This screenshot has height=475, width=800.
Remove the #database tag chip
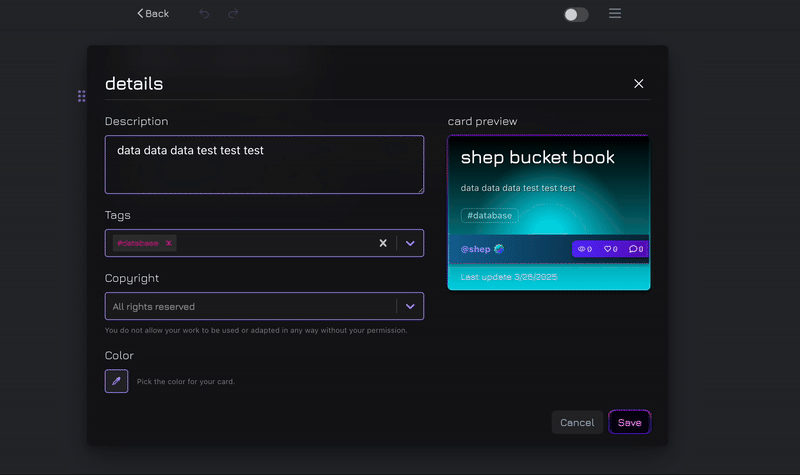169,243
